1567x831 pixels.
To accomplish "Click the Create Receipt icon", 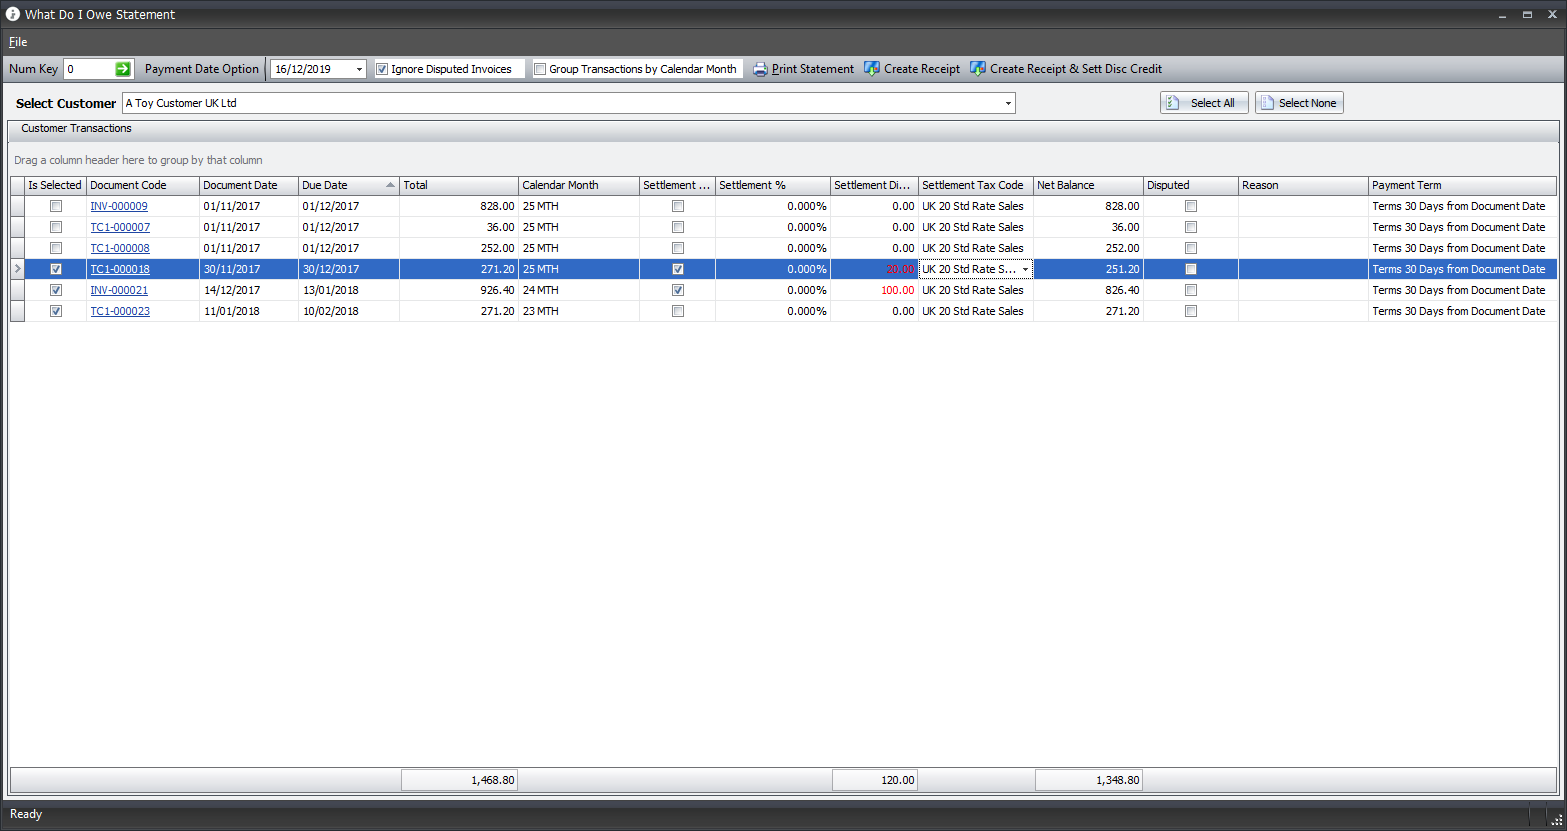I will (x=872, y=69).
